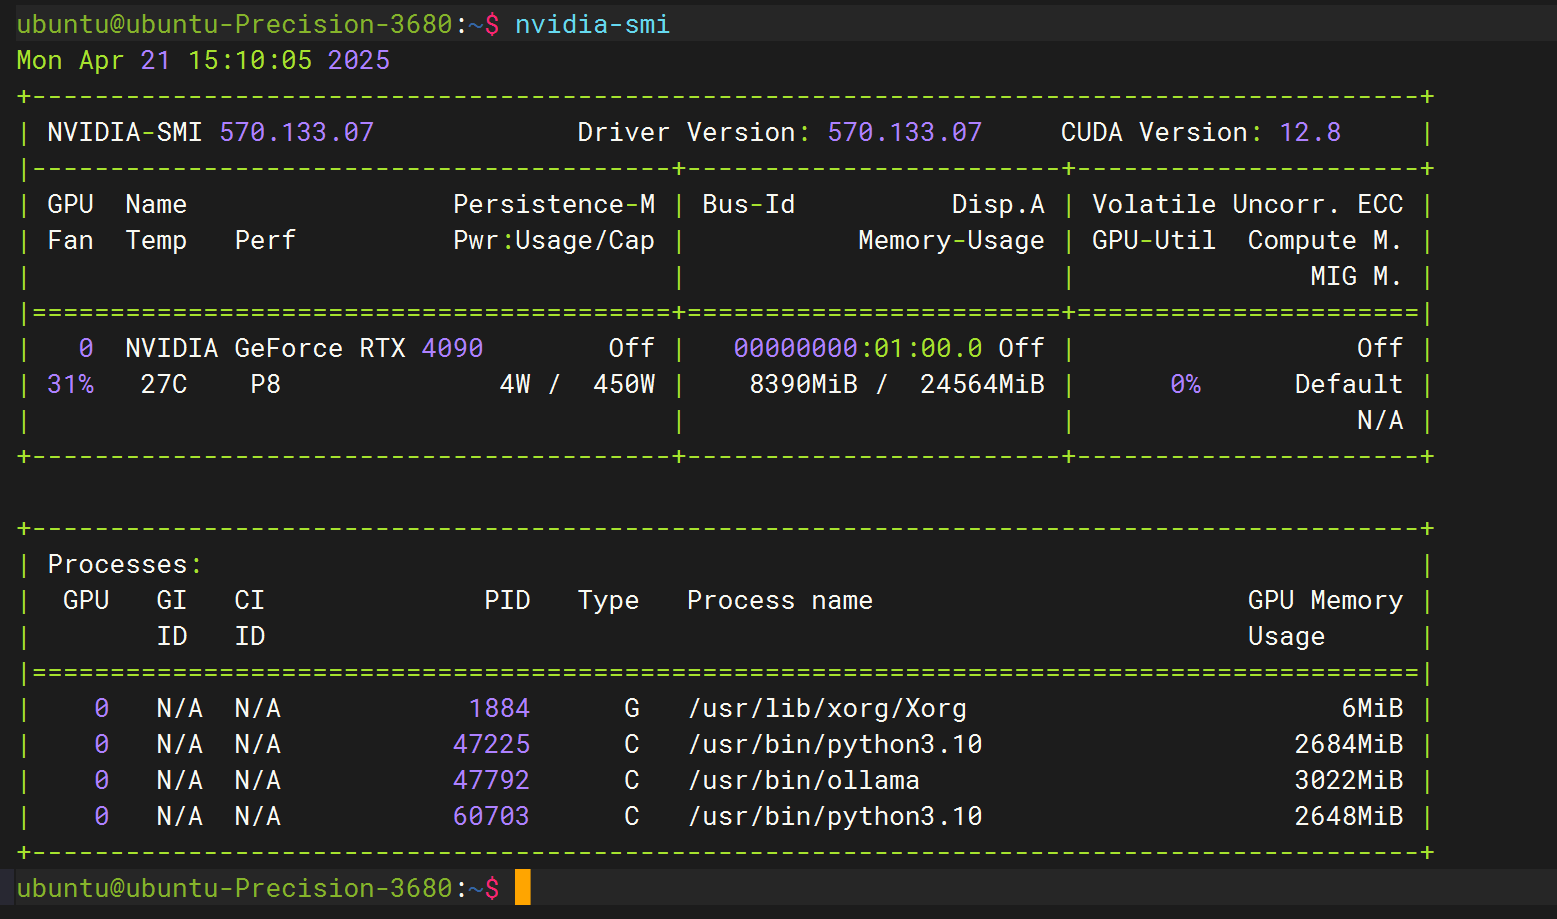Click the fan speed 31% value
Viewport: 1557px width, 919px height.
pos(70,383)
